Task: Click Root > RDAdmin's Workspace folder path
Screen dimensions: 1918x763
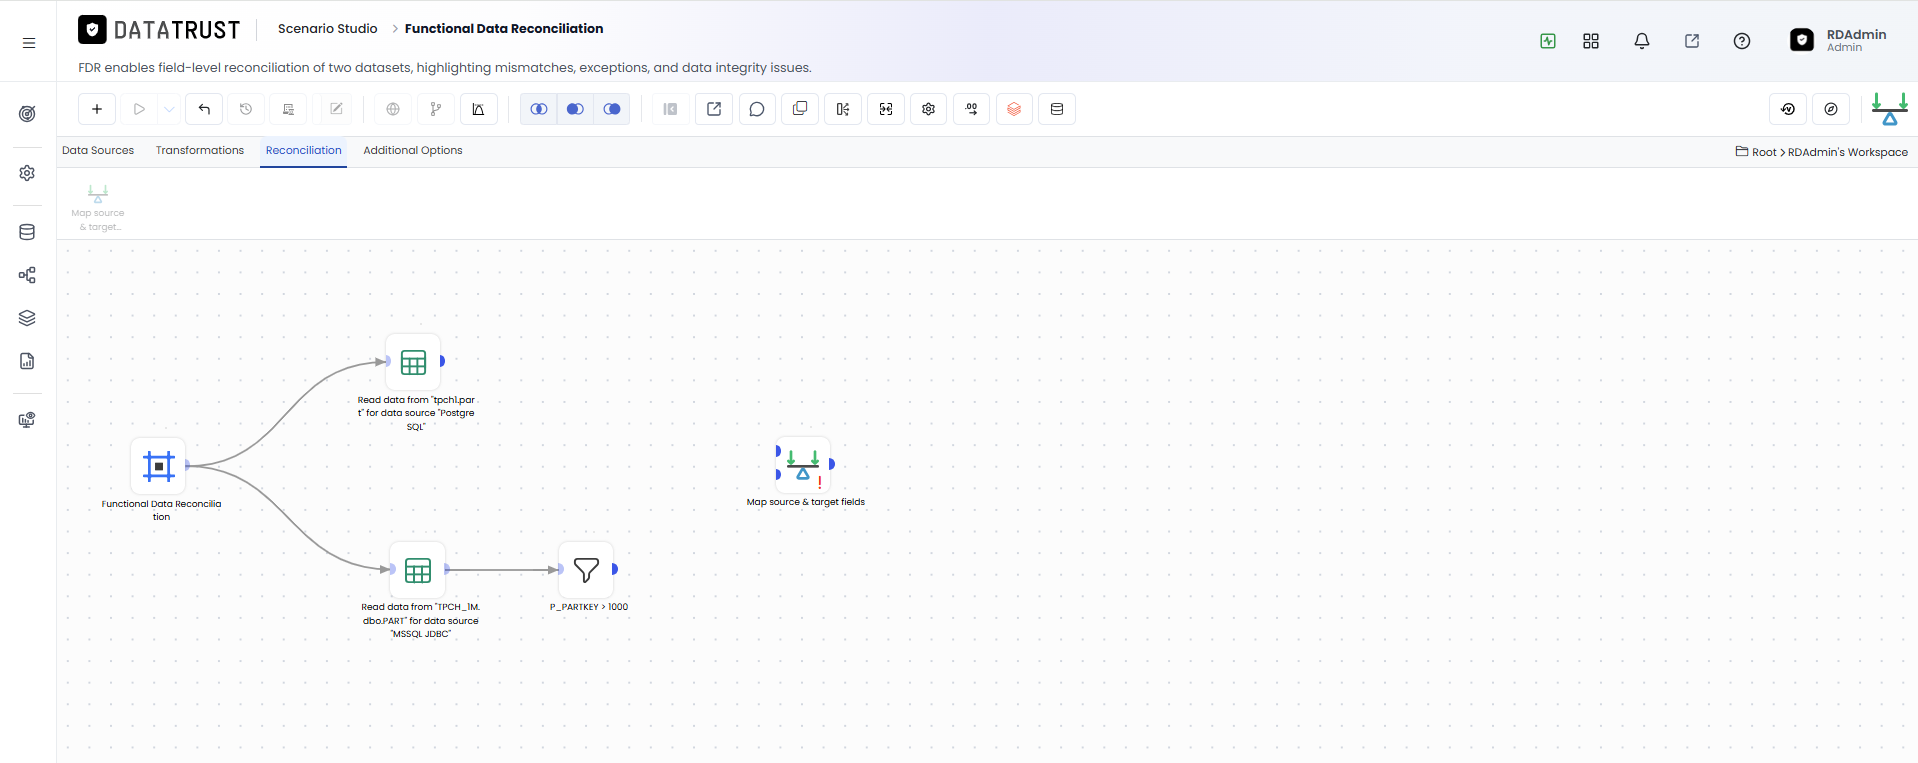Action: pos(1822,152)
